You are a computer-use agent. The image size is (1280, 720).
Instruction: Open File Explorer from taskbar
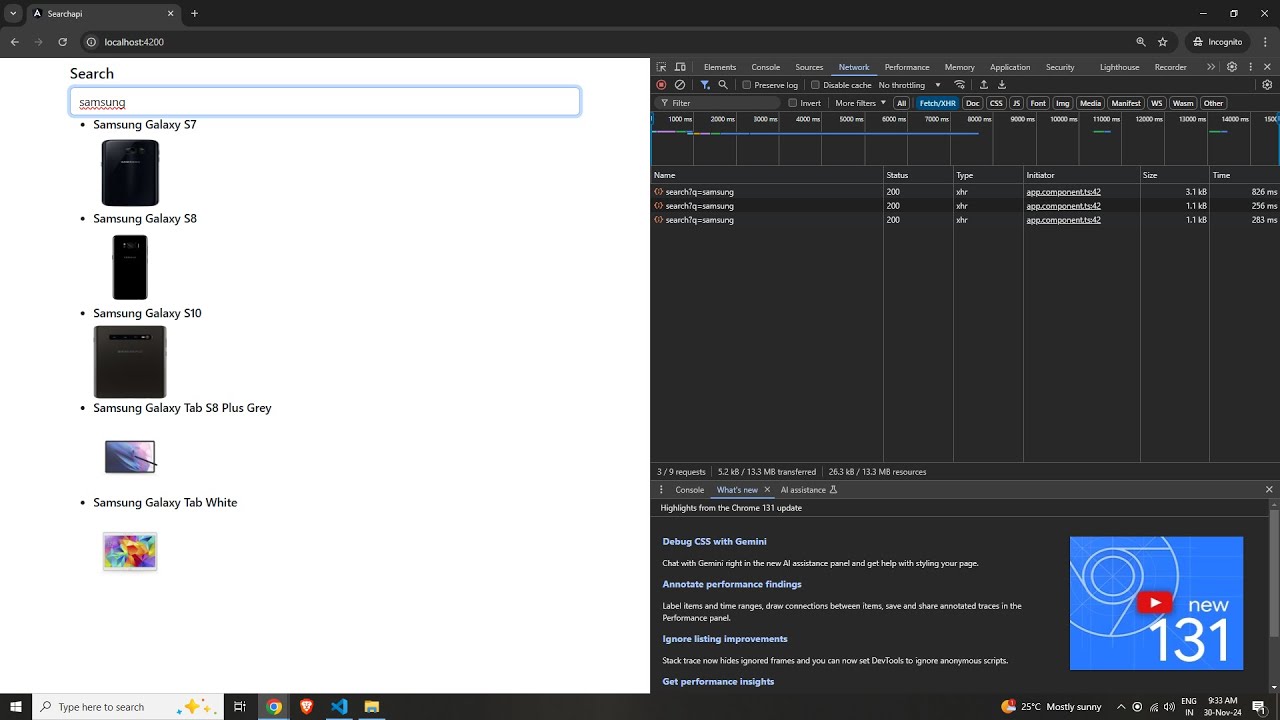click(x=371, y=707)
